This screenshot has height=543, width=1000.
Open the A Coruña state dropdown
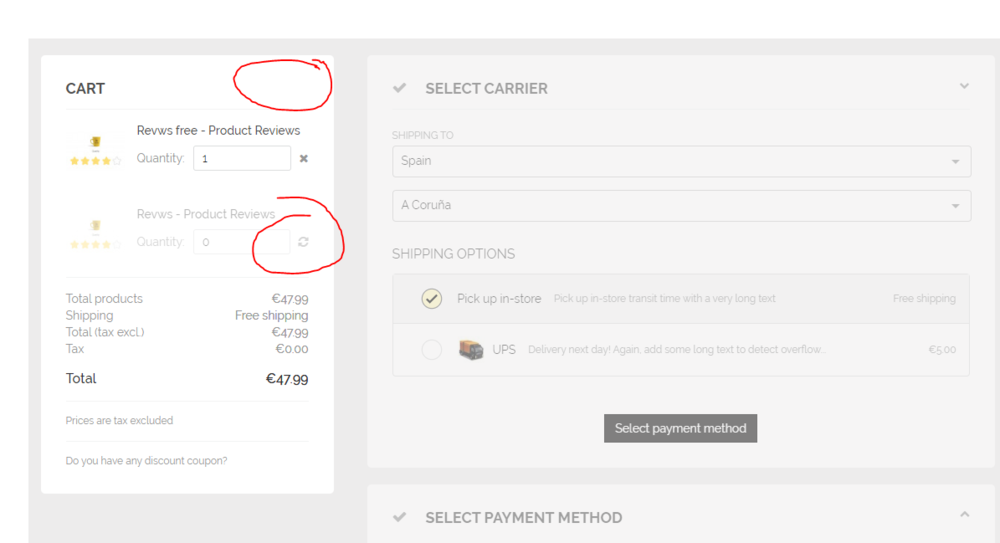coord(681,206)
